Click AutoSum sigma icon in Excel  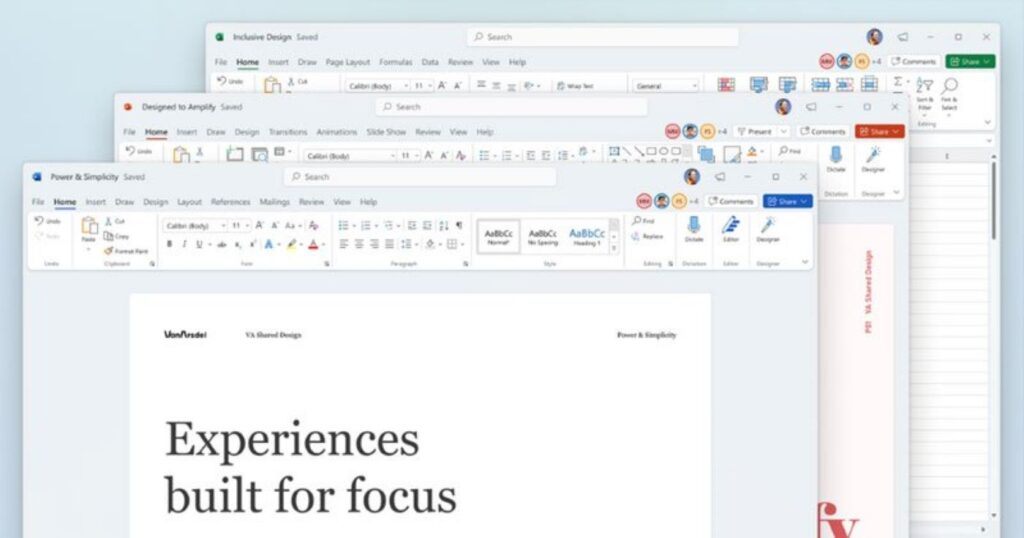point(898,82)
